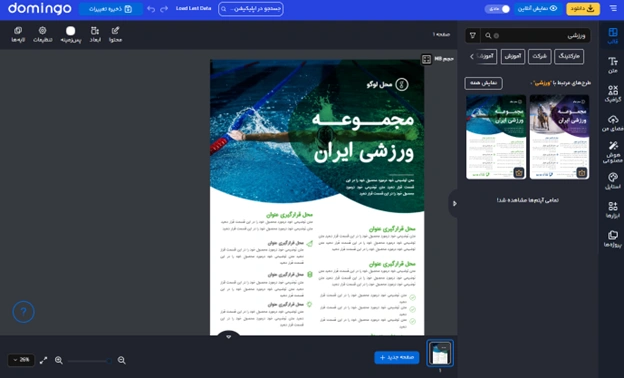624x378 pixels.
Task: Choose the purple horse-riding template thumbnail
Action: [x=560, y=137]
